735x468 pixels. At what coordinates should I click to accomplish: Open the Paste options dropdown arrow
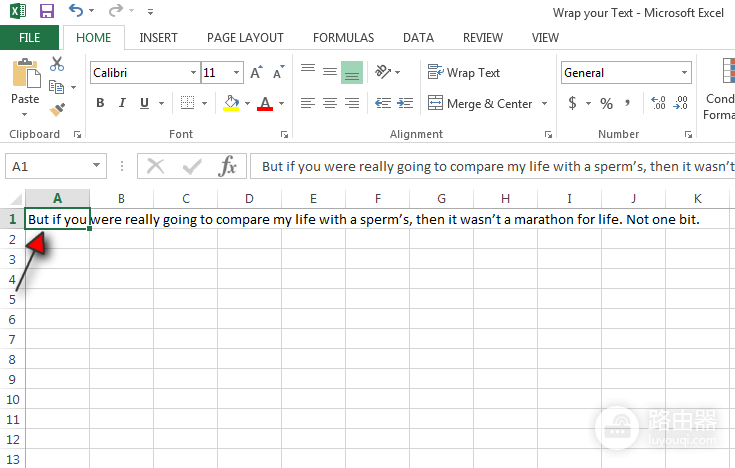24,114
